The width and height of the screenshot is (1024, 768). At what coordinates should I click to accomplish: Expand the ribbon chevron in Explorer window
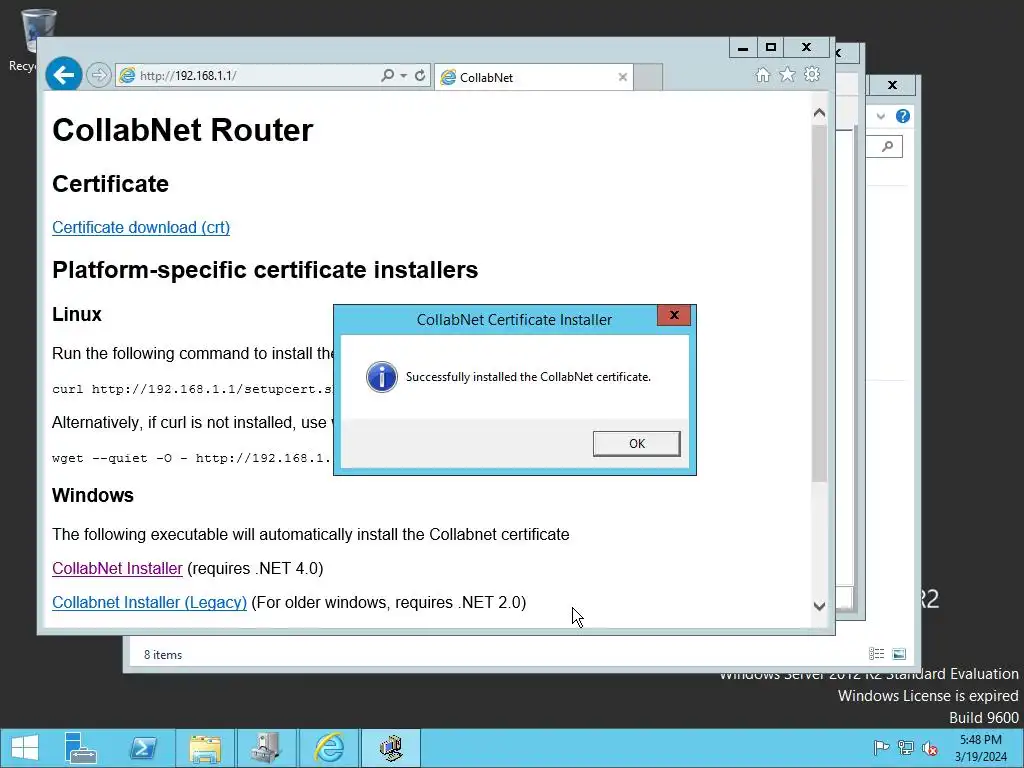[881, 116]
